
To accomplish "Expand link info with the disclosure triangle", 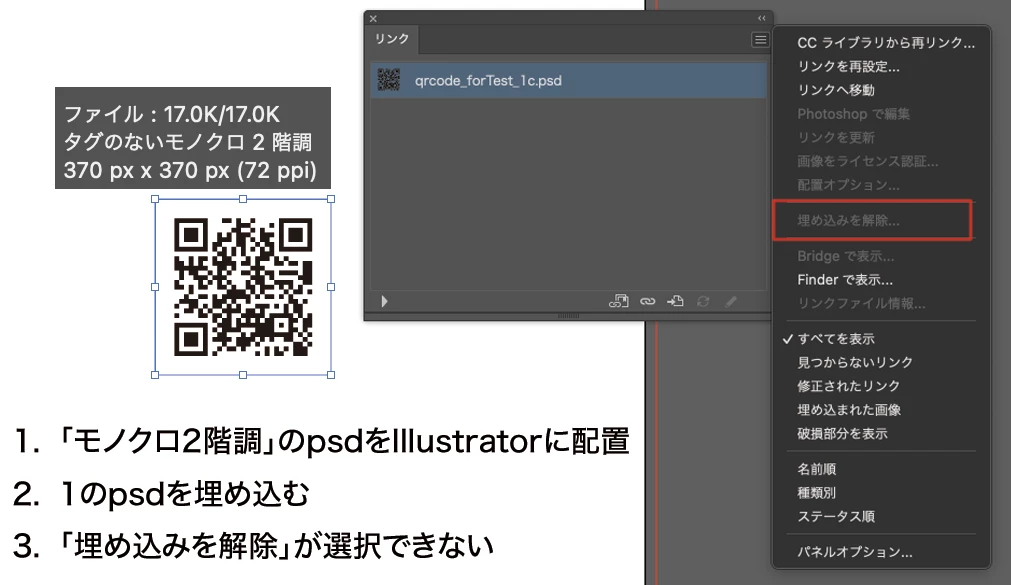I will pos(384,301).
